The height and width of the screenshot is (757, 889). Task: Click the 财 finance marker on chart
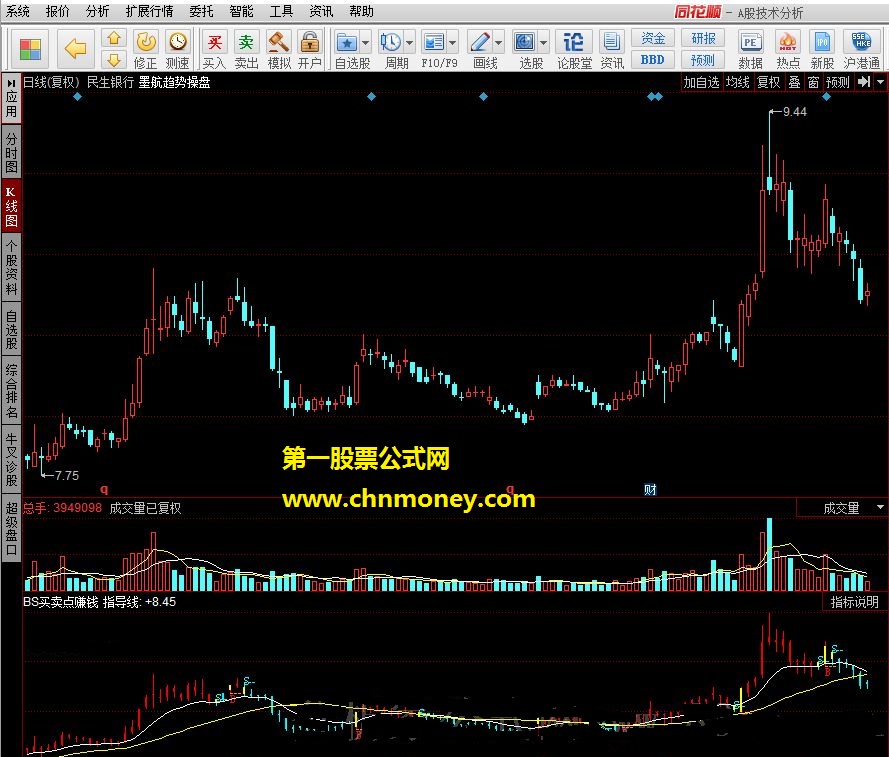coord(650,490)
